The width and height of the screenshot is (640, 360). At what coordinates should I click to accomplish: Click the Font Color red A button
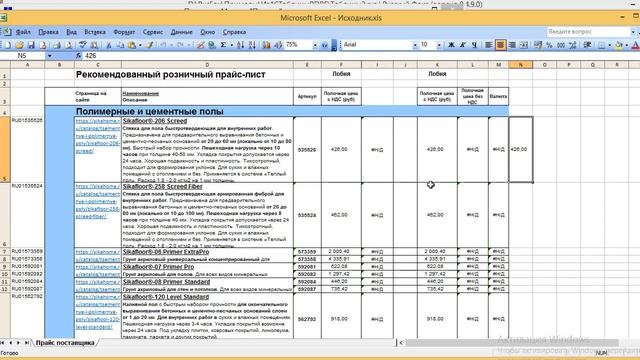[636, 45]
